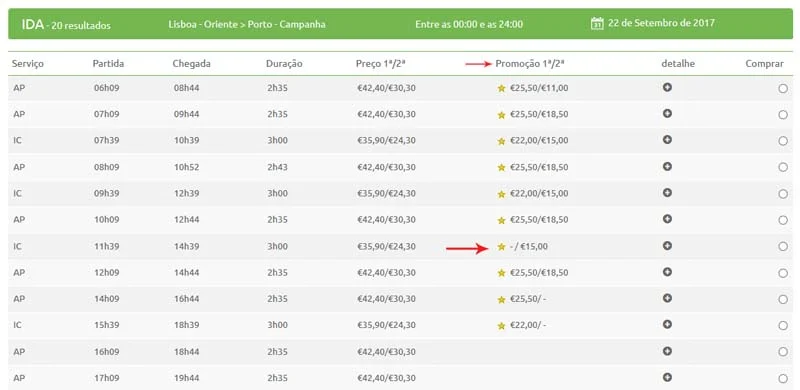This screenshot has height=390, width=800.
Task: Choose the 17h09 AP radio button
Action: point(783,378)
